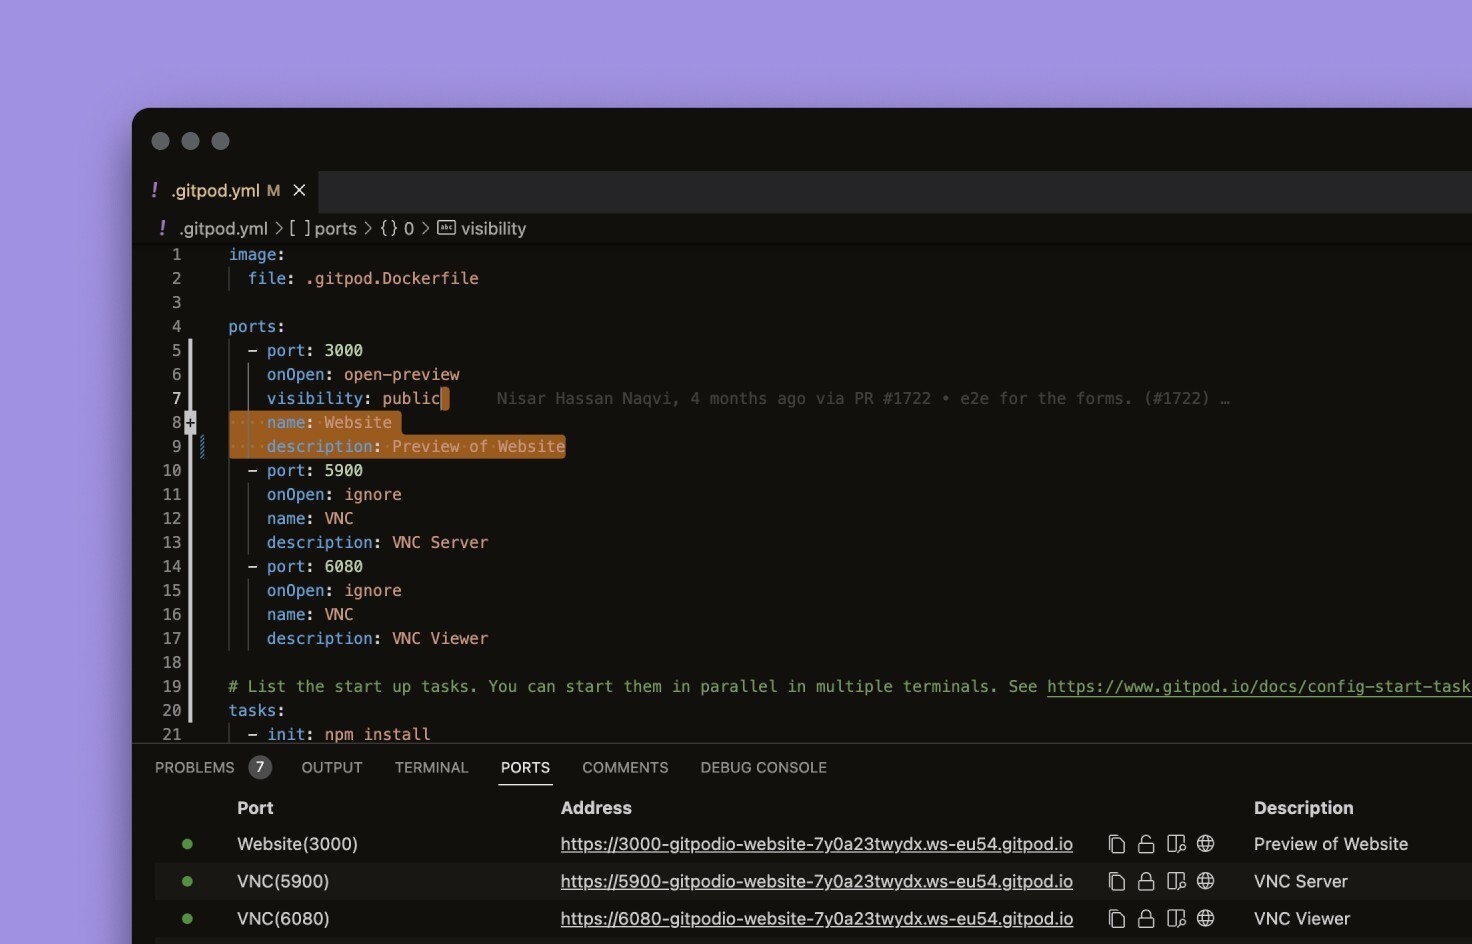This screenshot has width=1472, height=944.
Task: Open VNC(6080) port in browser
Action: 1206,918
